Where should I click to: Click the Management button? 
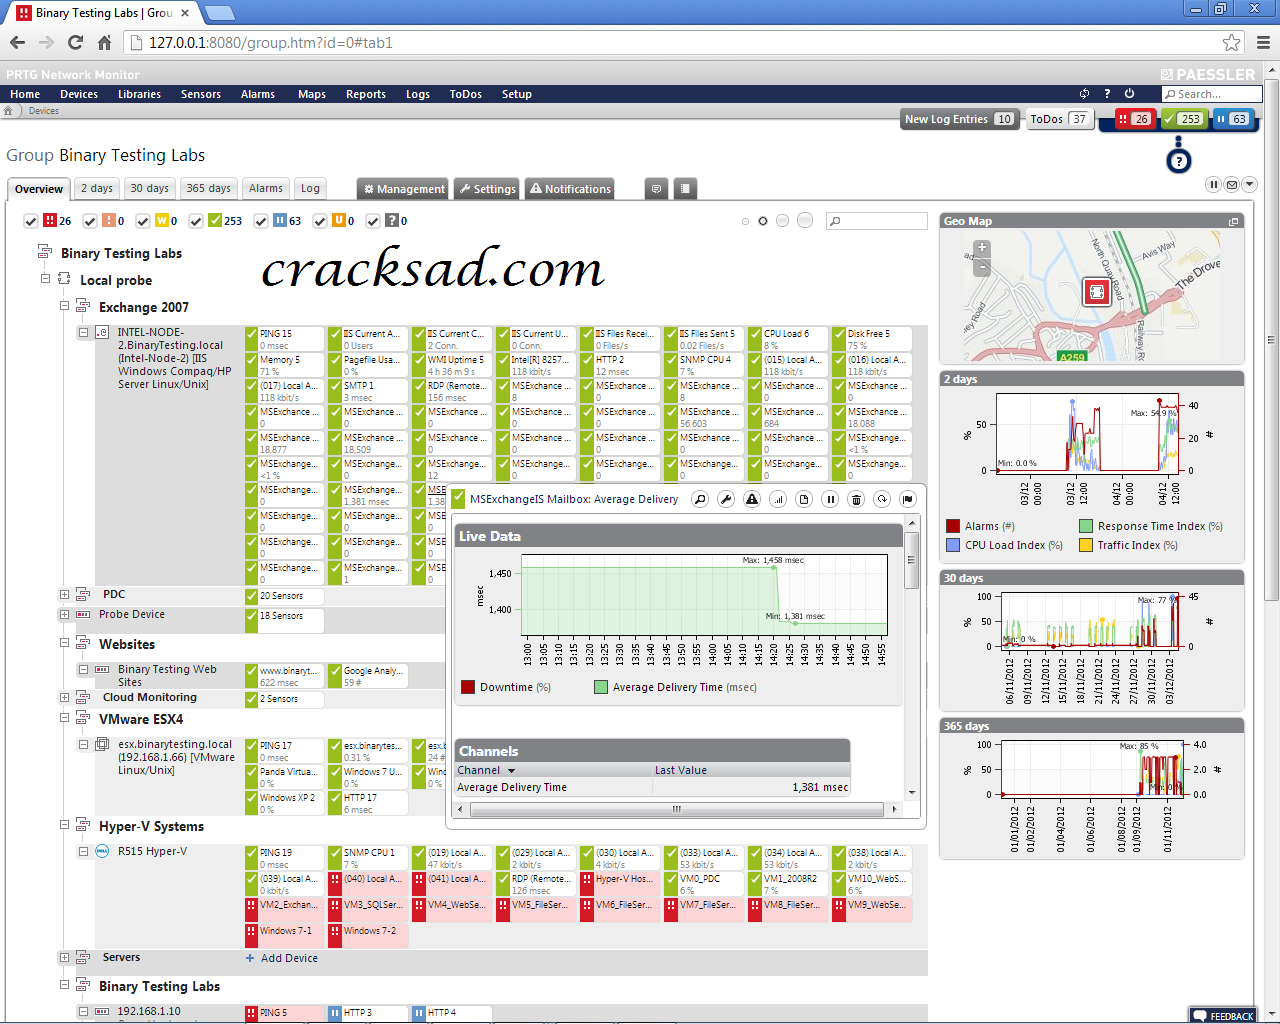pyautogui.click(x=403, y=189)
